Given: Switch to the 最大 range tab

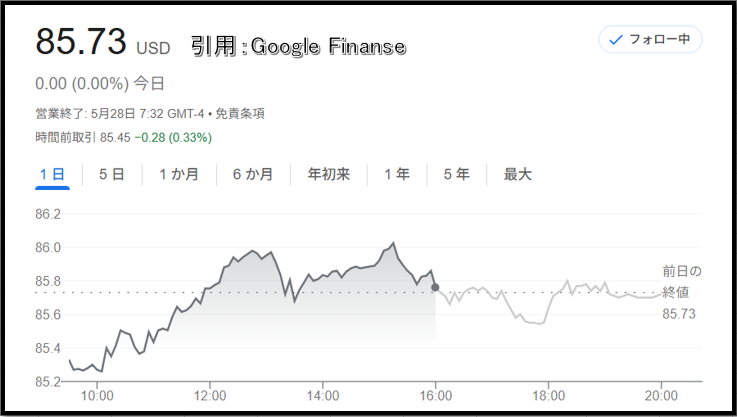Looking at the screenshot, I should [x=517, y=174].
